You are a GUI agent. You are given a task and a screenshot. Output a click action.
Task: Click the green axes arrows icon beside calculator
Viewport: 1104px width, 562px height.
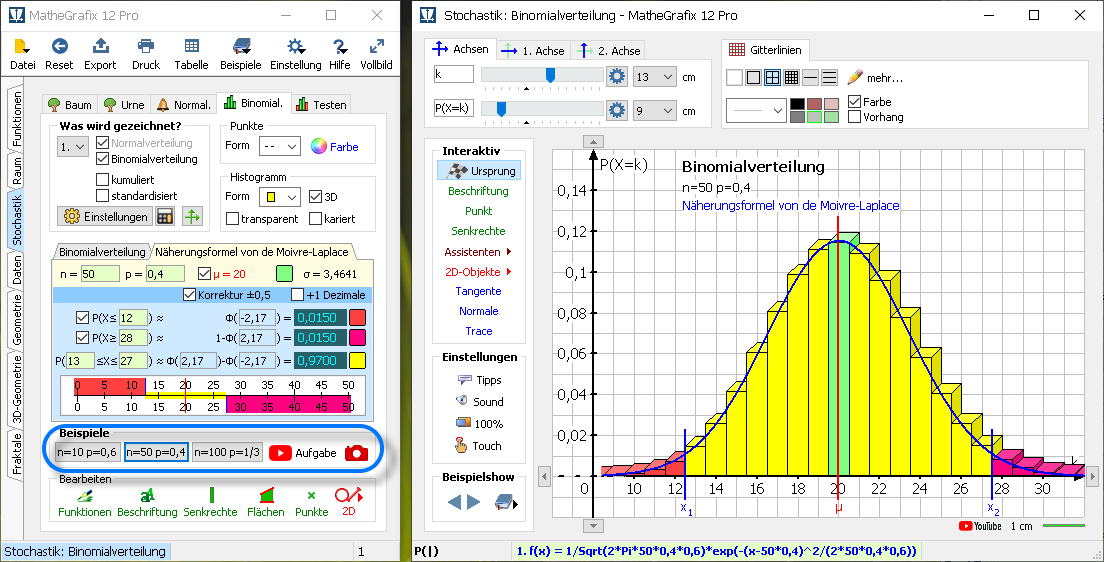pyautogui.click(x=192, y=216)
